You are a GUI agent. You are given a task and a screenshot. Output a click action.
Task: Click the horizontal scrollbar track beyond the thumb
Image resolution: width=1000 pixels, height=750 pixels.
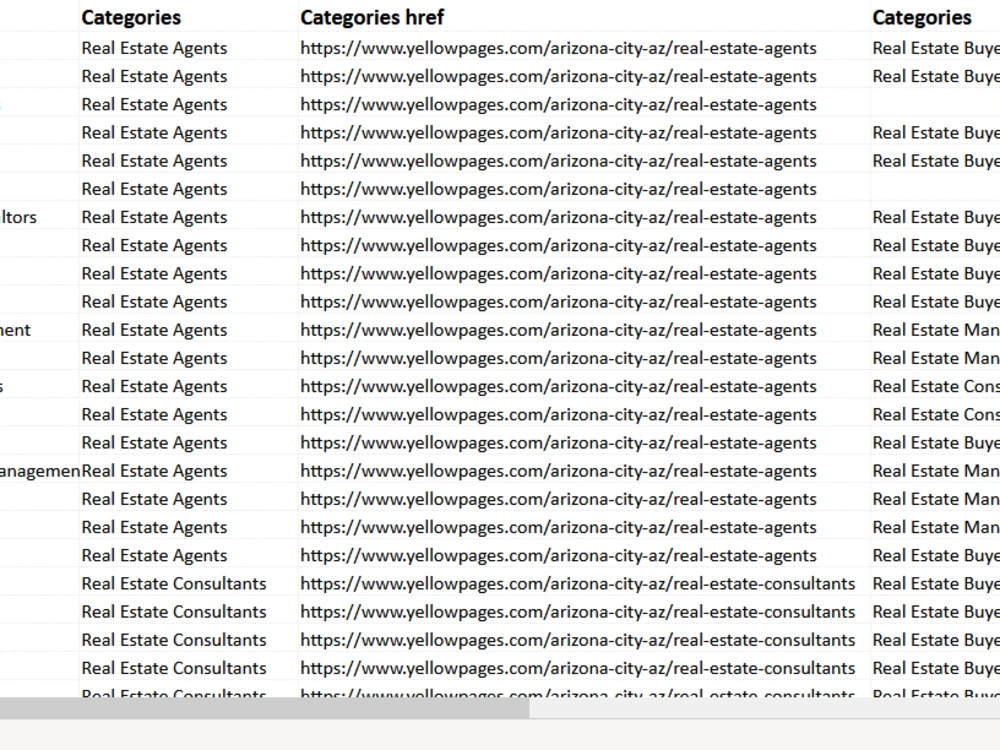pyautogui.click(x=764, y=708)
